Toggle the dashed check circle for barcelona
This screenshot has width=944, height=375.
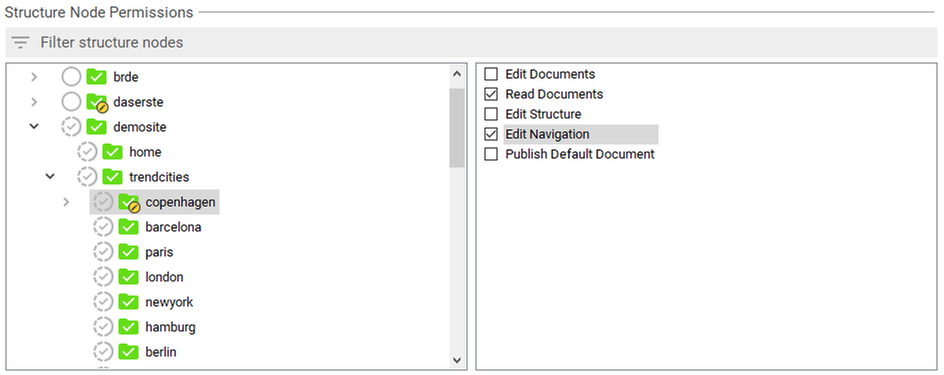[x=104, y=227]
